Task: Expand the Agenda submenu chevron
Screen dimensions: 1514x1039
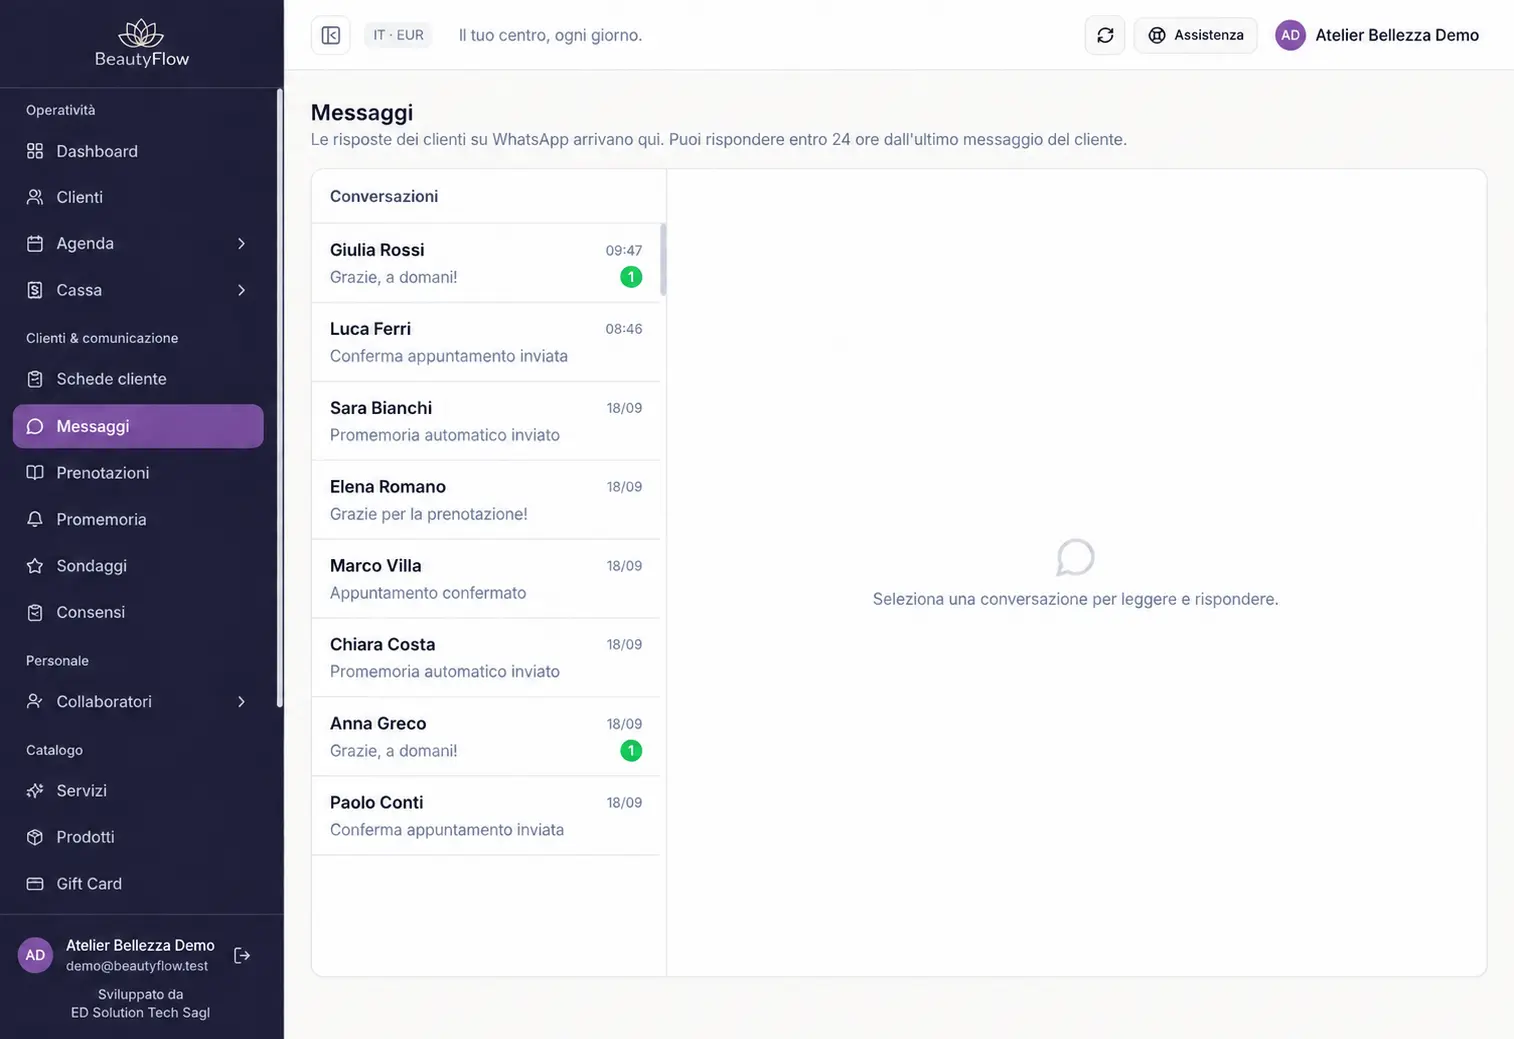Action: tap(241, 244)
